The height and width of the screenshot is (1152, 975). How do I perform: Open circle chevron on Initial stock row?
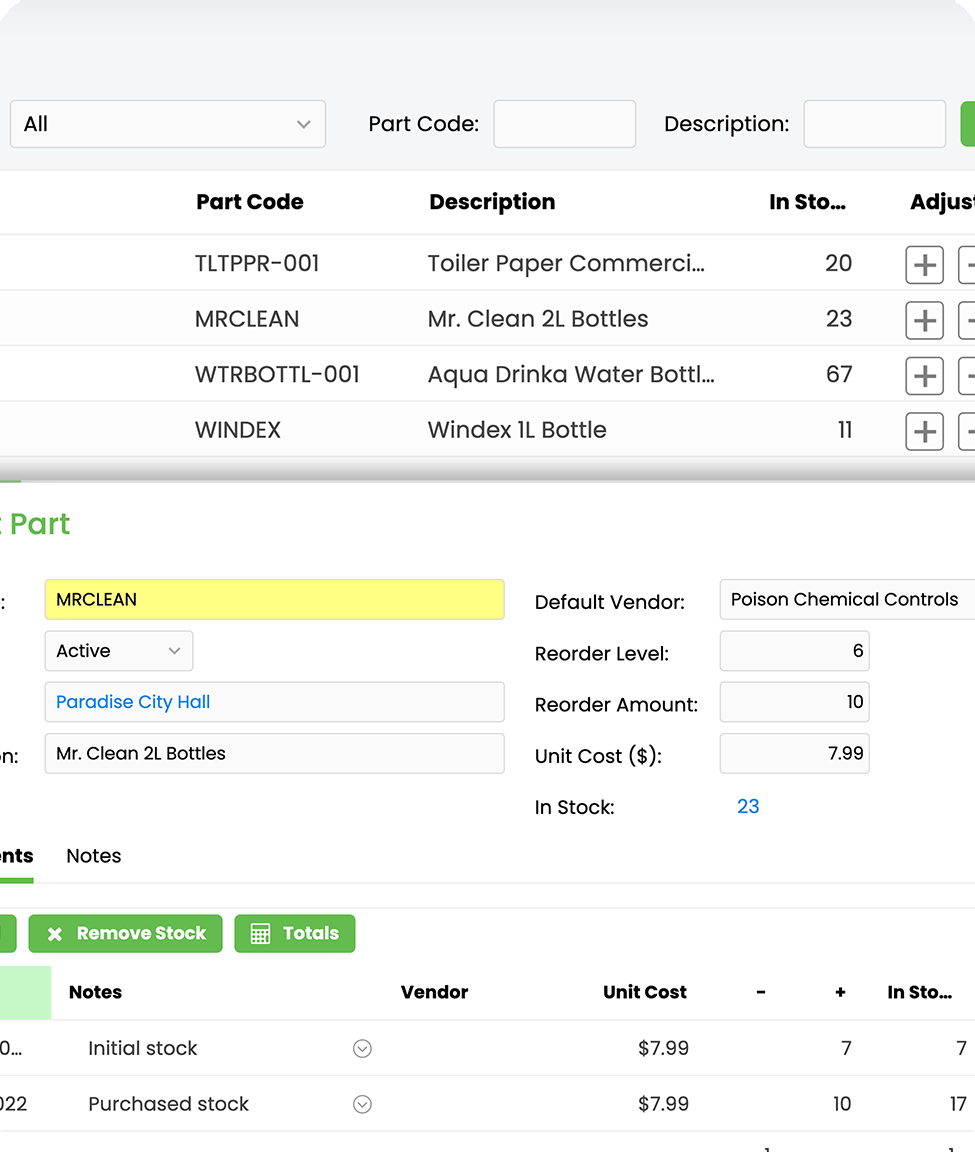pos(362,1048)
